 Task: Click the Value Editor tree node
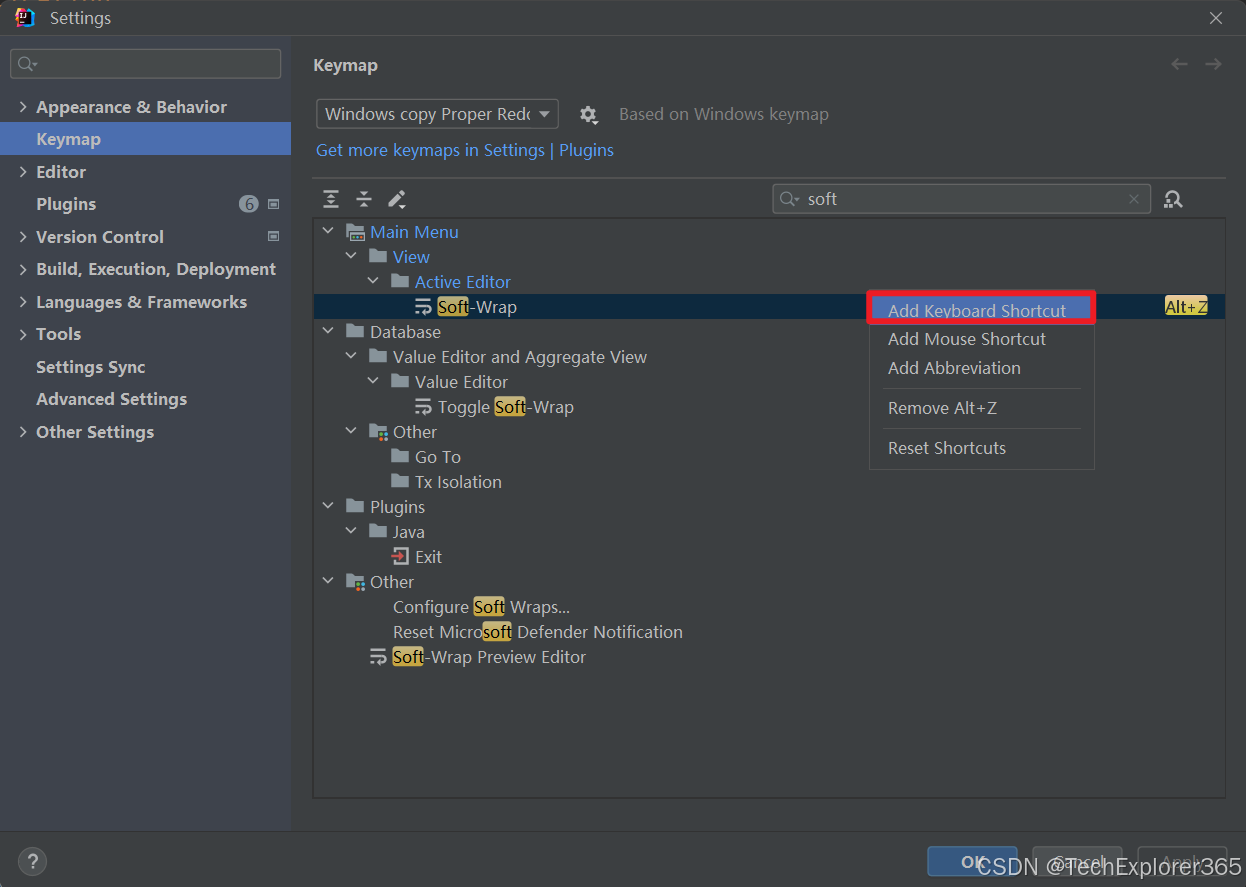tap(461, 382)
